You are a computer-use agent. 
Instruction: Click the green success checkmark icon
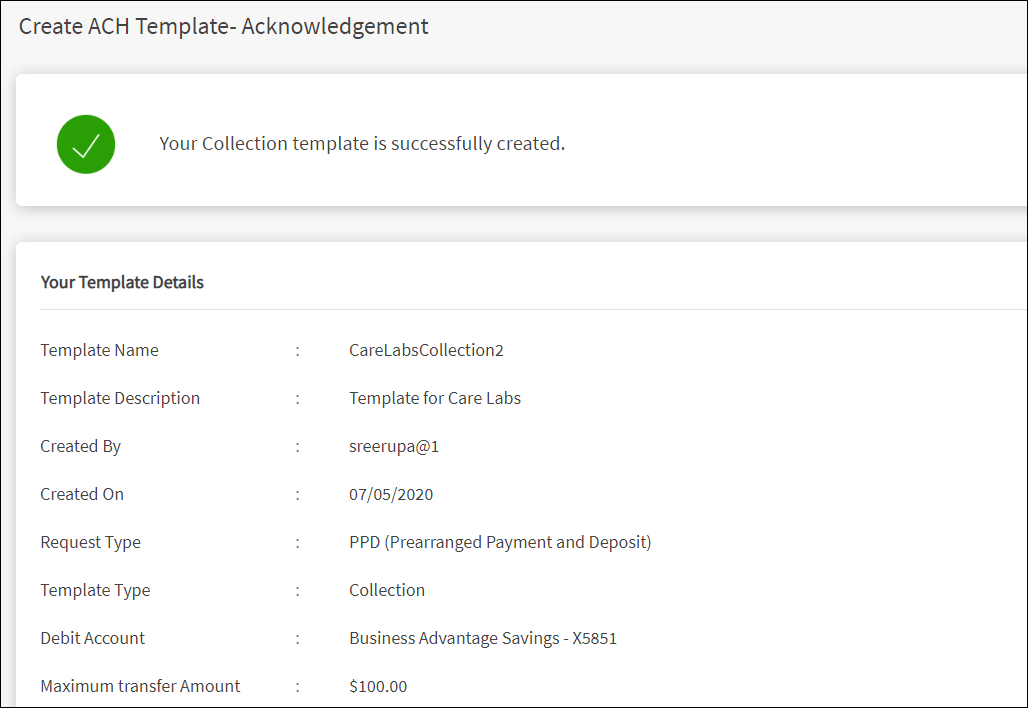(86, 144)
